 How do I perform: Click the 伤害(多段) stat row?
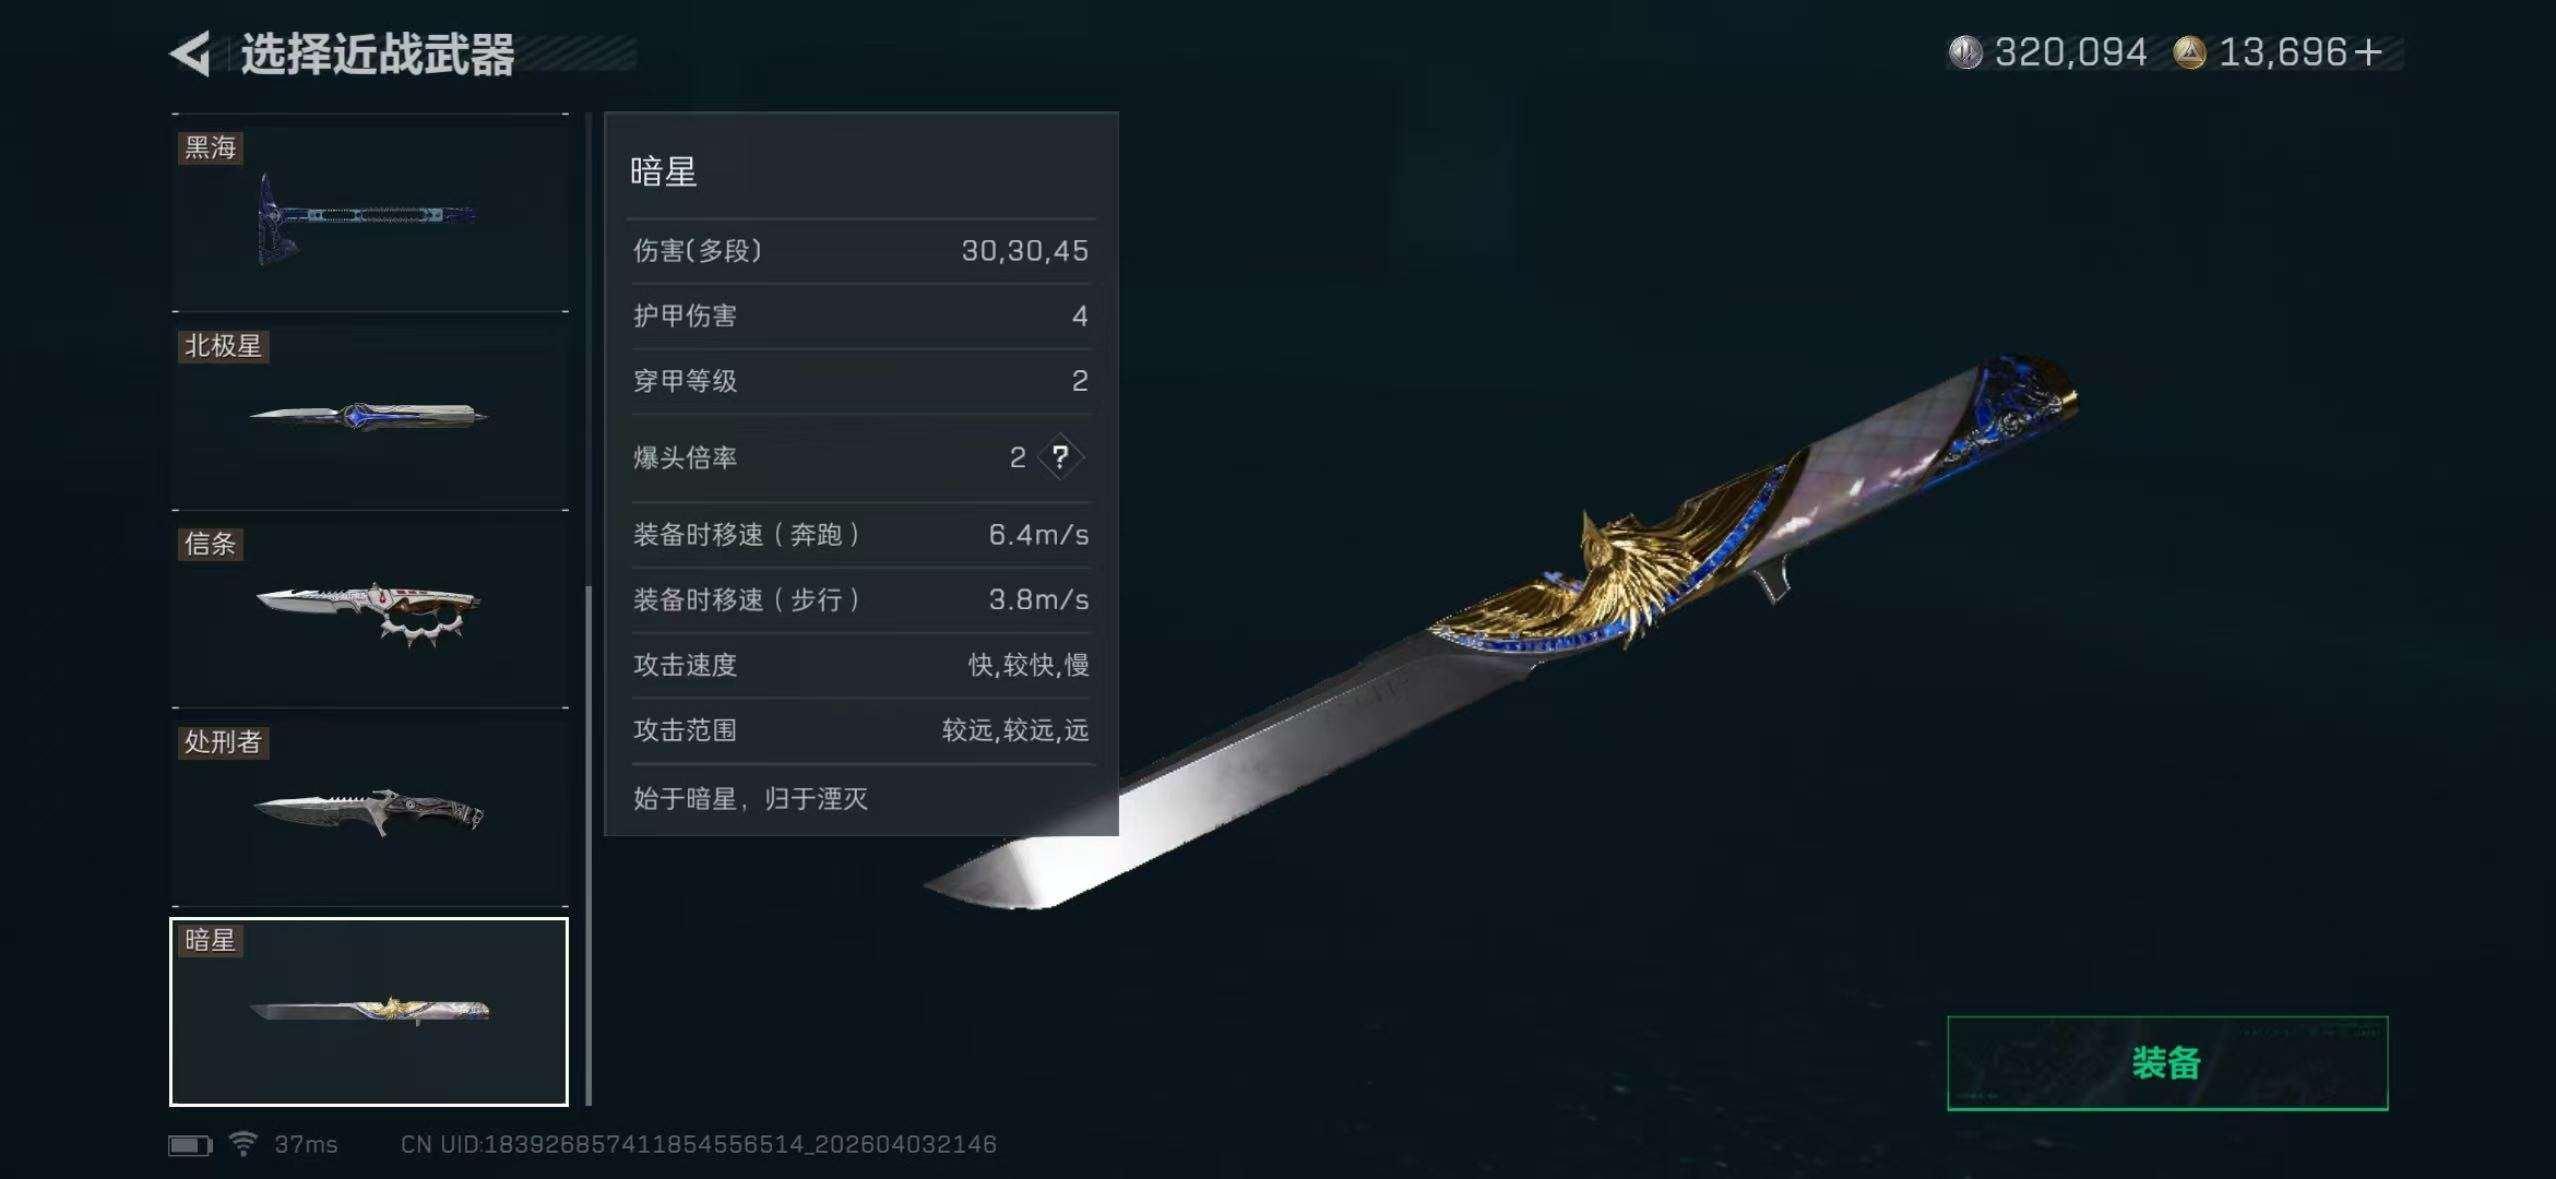860,251
